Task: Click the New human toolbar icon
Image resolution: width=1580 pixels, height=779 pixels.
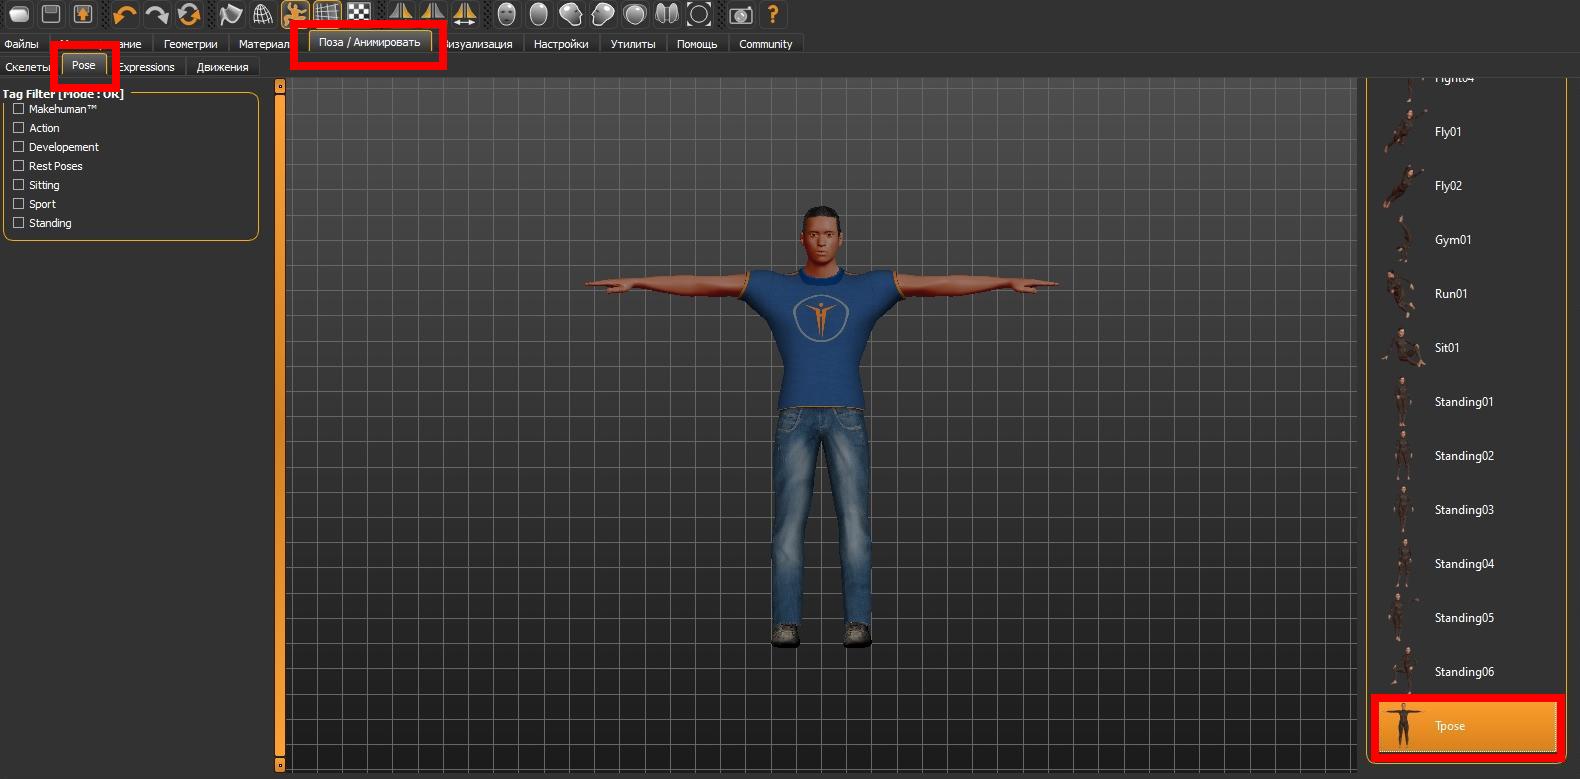Action: pos(19,15)
